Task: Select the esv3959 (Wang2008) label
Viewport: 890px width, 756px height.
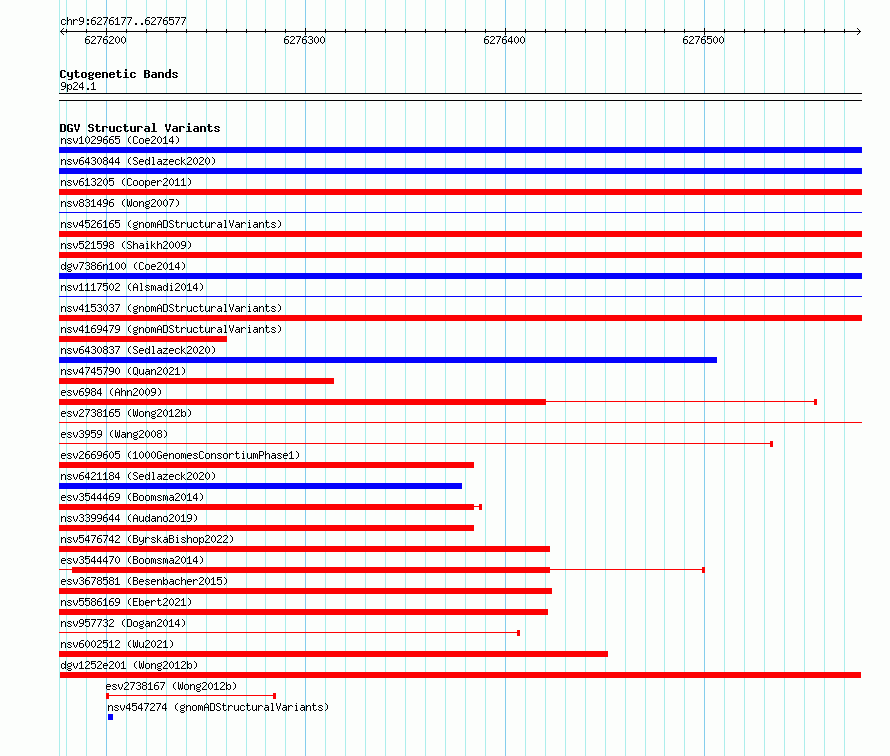Action: [x=114, y=434]
